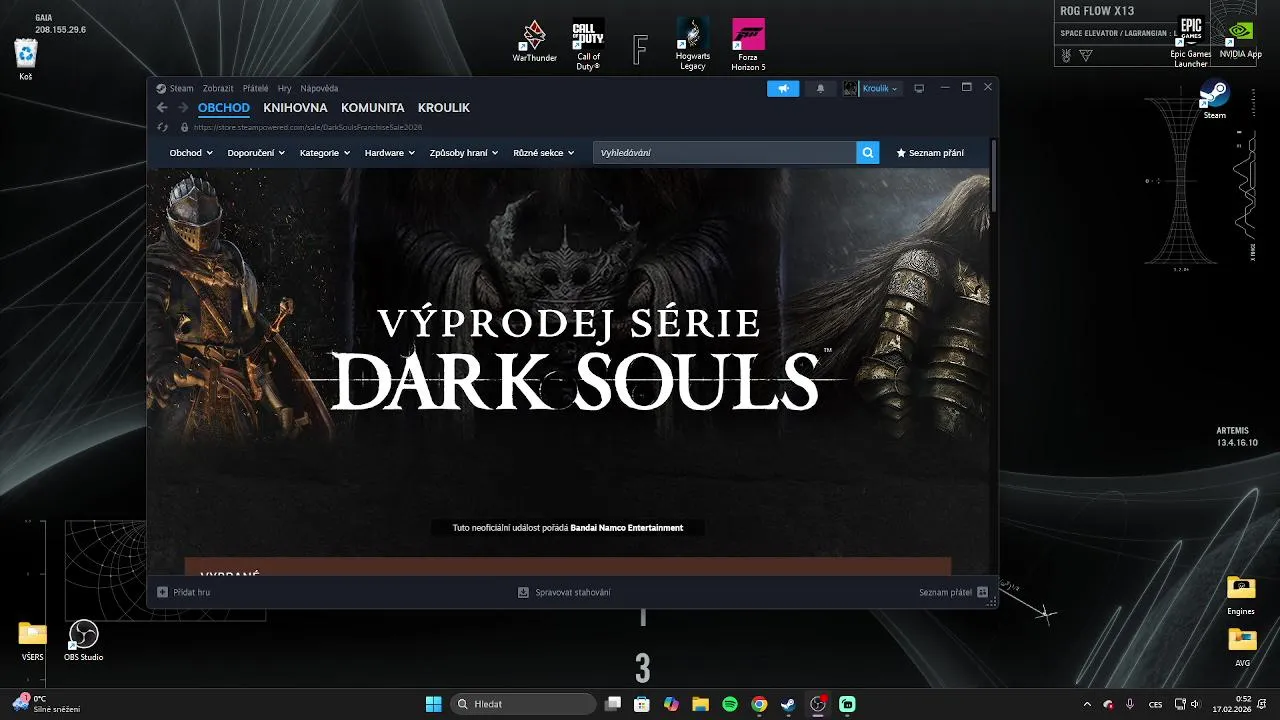Open Forza Horizon 5 desktop shortcut
The height and width of the screenshot is (720, 1280).
[x=748, y=44]
